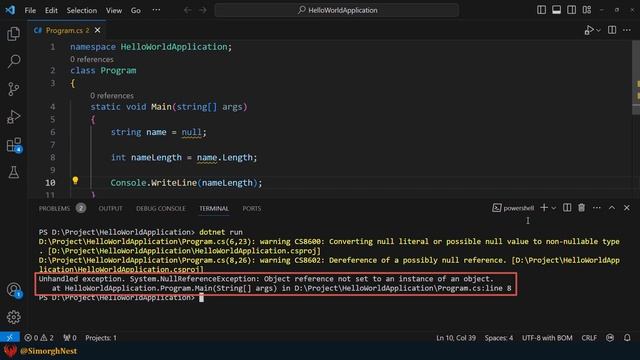Click 0 references above class Program
The image size is (640, 360).
coord(92,59)
